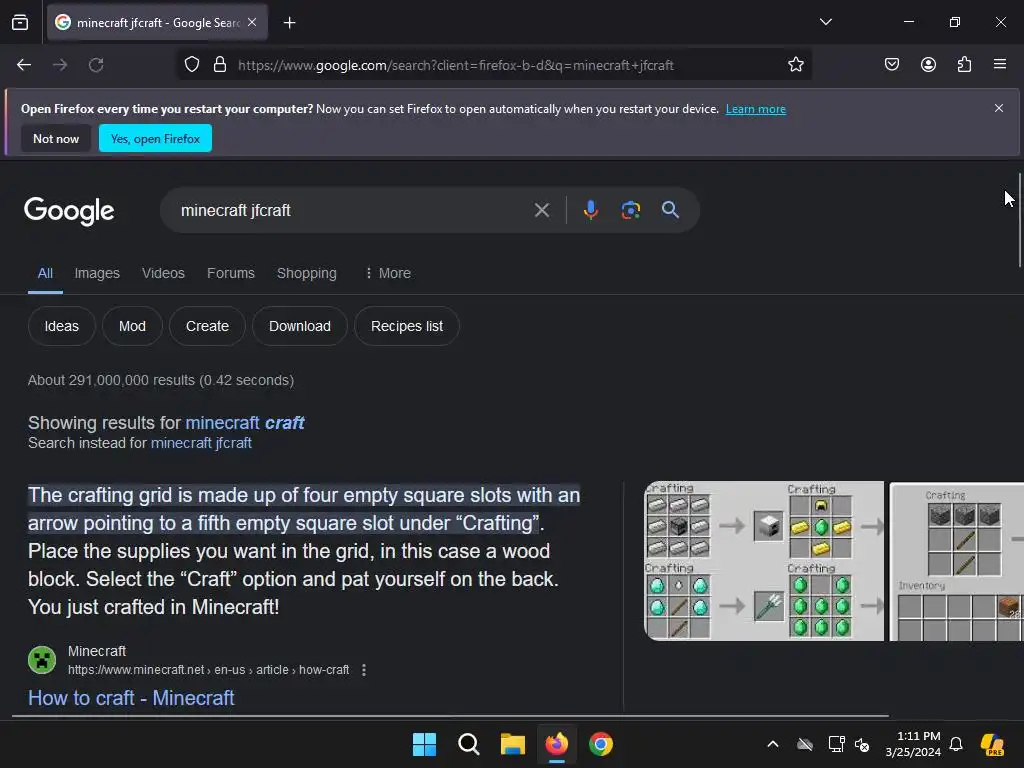Switch to the Images tab
The height and width of the screenshot is (768, 1024).
[x=97, y=273]
